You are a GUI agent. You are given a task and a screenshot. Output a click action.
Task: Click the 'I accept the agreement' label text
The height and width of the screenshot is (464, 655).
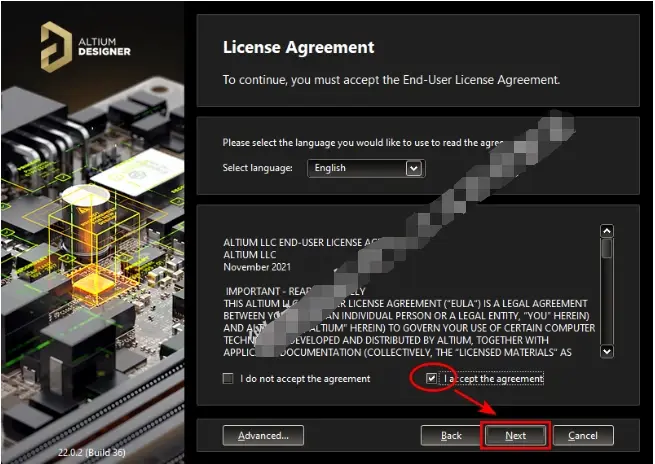coord(494,378)
